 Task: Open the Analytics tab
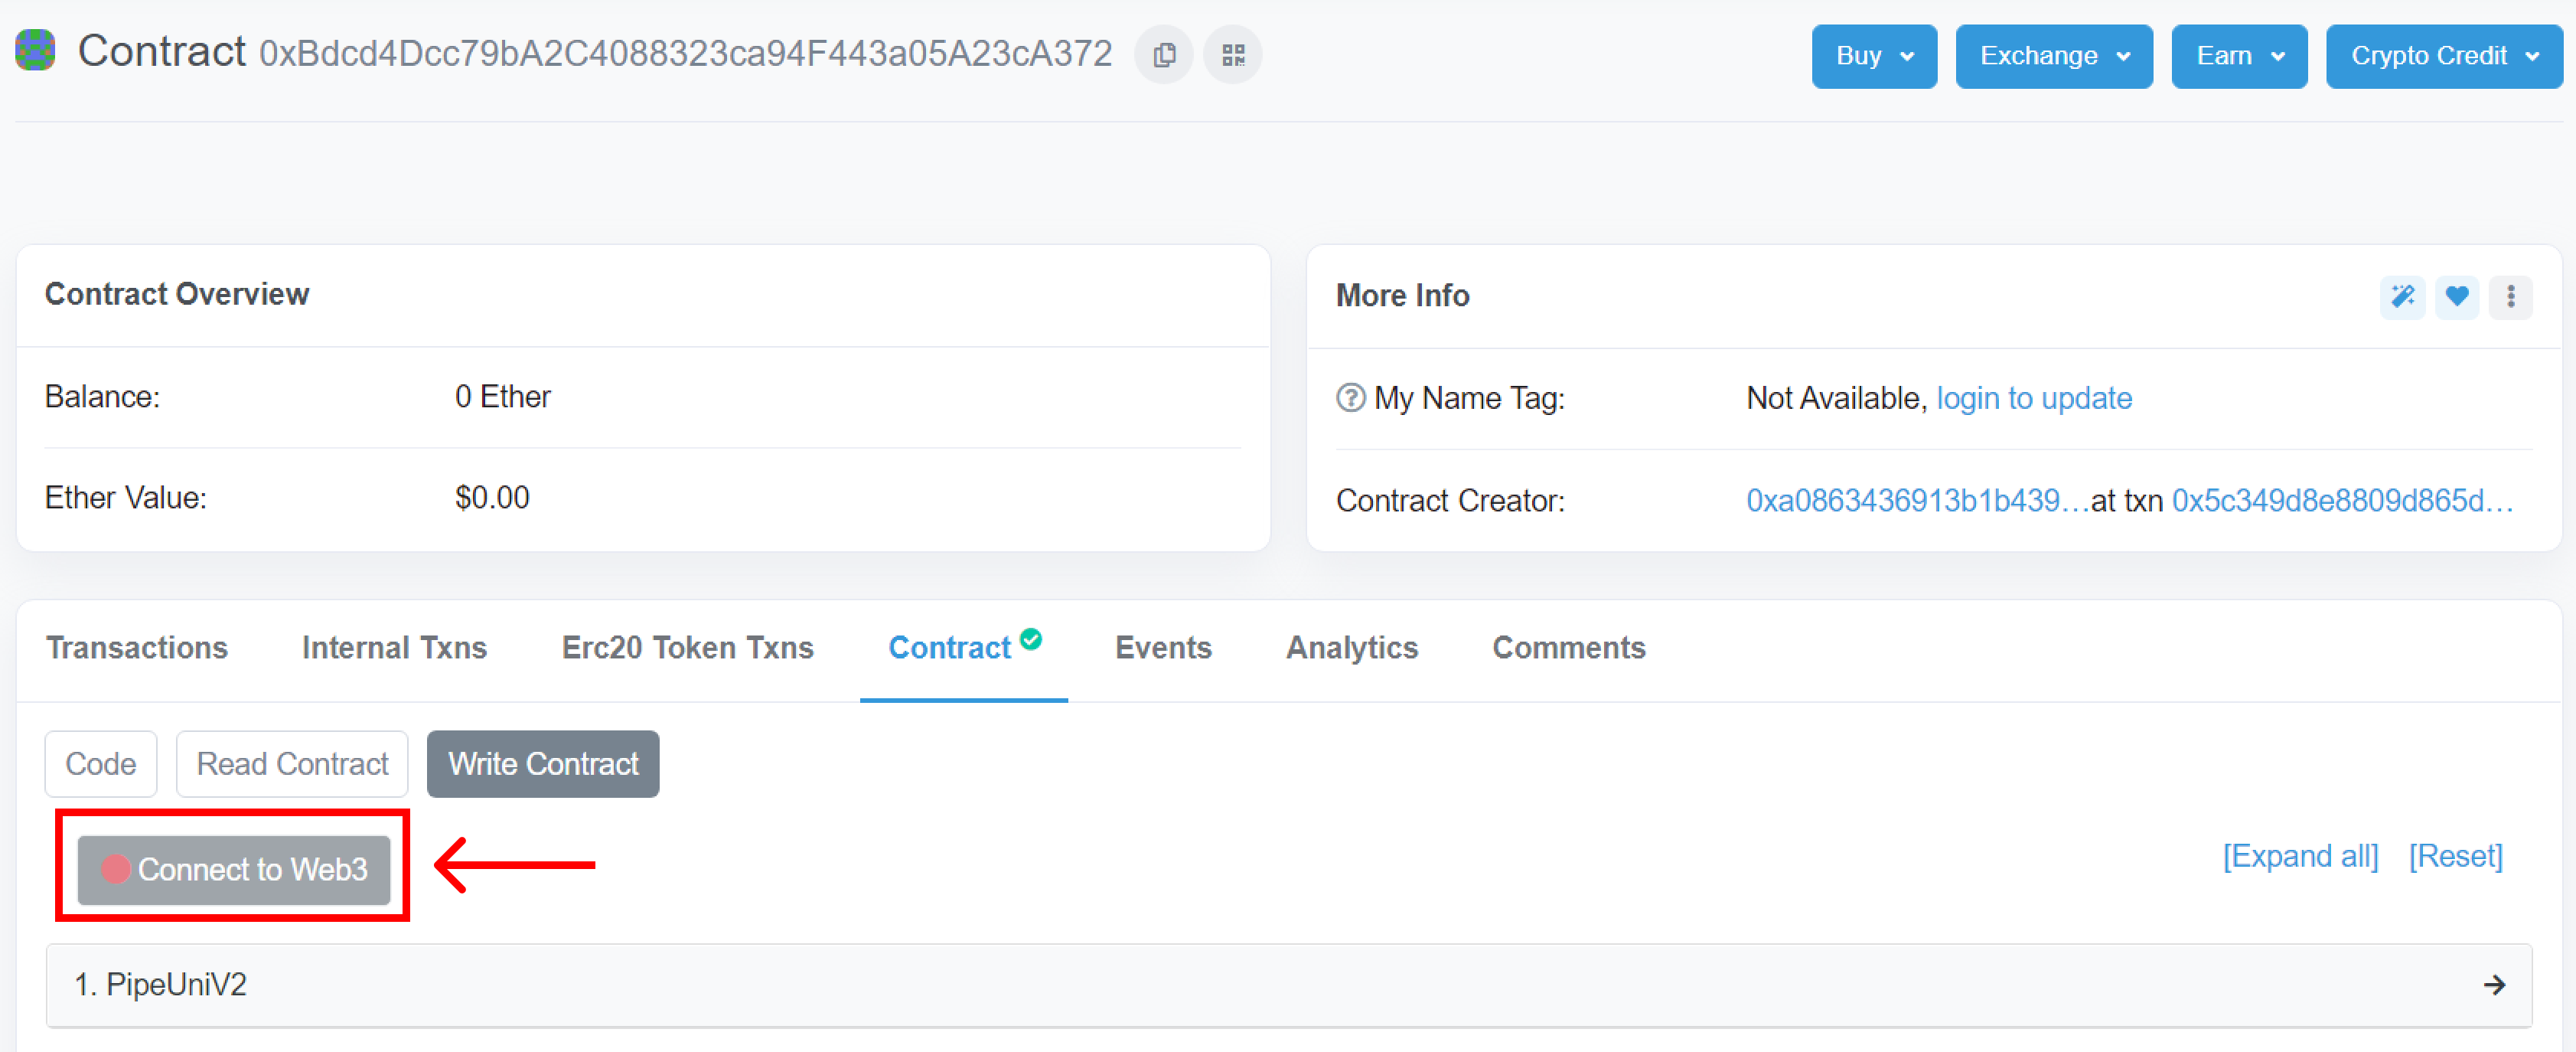click(x=1352, y=648)
